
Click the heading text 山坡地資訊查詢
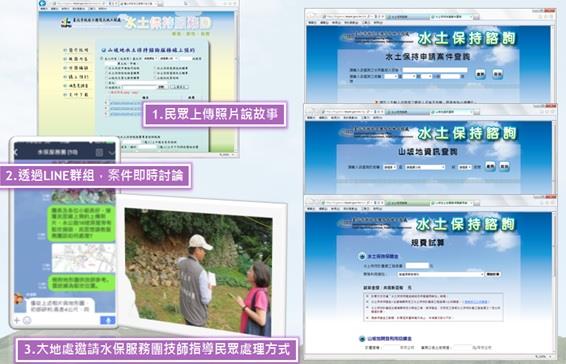pos(428,152)
